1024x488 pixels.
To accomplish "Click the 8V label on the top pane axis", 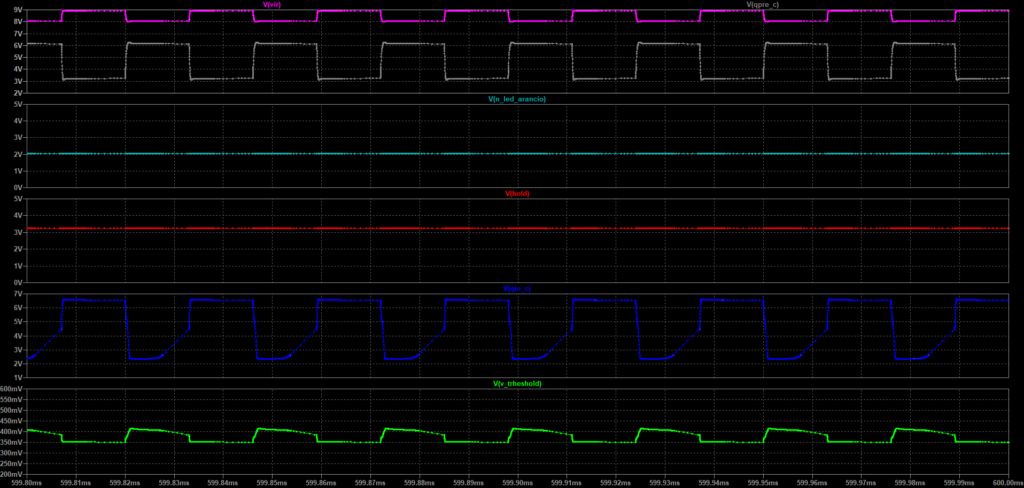I will [18, 22].
